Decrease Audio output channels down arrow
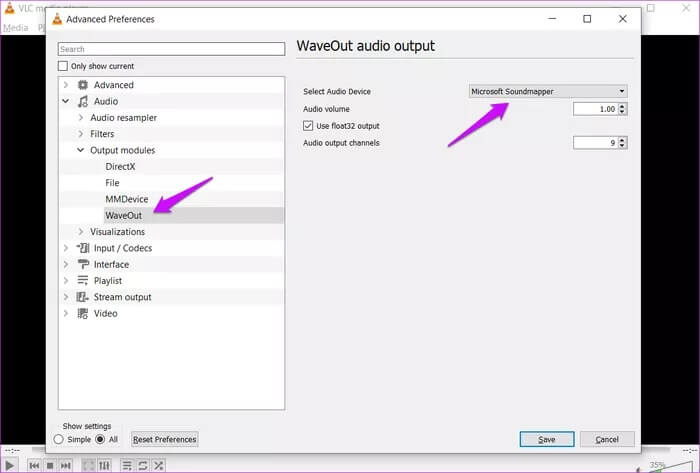Screen dimensions: 700x473 coord(623,145)
